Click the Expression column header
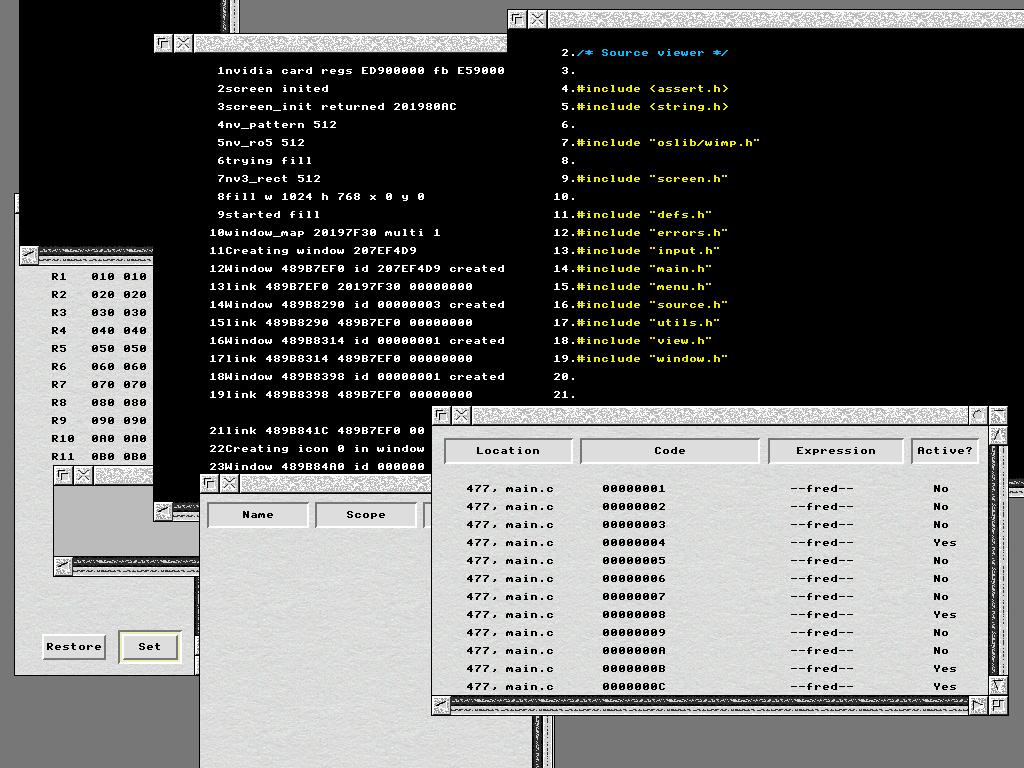 [x=835, y=451]
